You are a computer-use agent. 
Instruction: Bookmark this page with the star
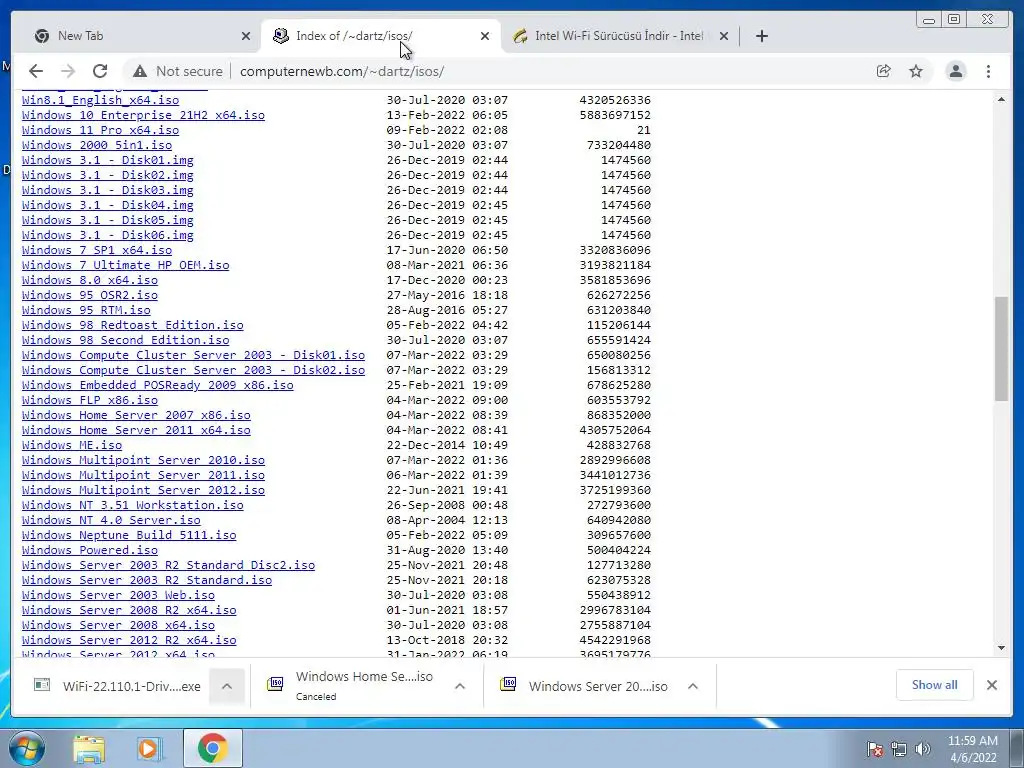(916, 71)
